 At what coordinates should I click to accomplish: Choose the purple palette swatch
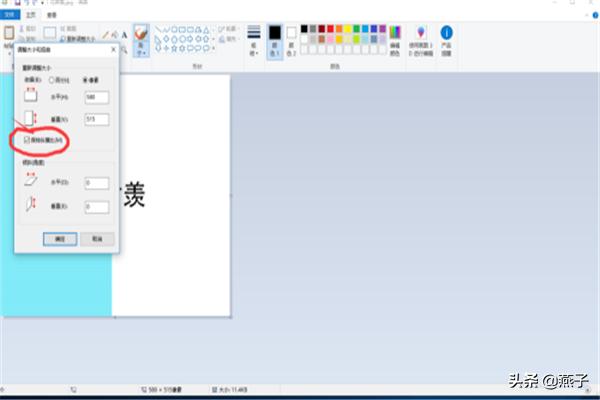point(383,29)
